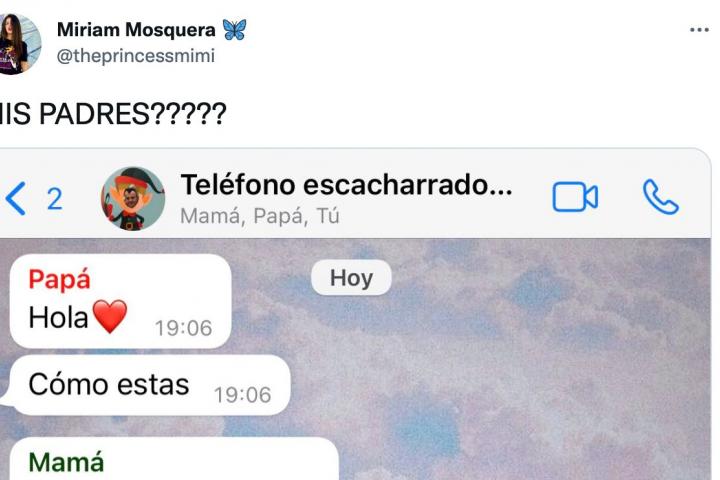Start a video call in the group chat
The height and width of the screenshot is (480, 720).
point(575,197)
